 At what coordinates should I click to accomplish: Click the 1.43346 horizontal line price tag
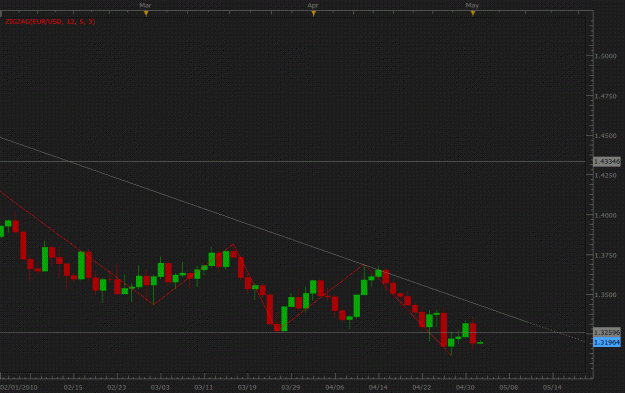[x=607, y=161]
